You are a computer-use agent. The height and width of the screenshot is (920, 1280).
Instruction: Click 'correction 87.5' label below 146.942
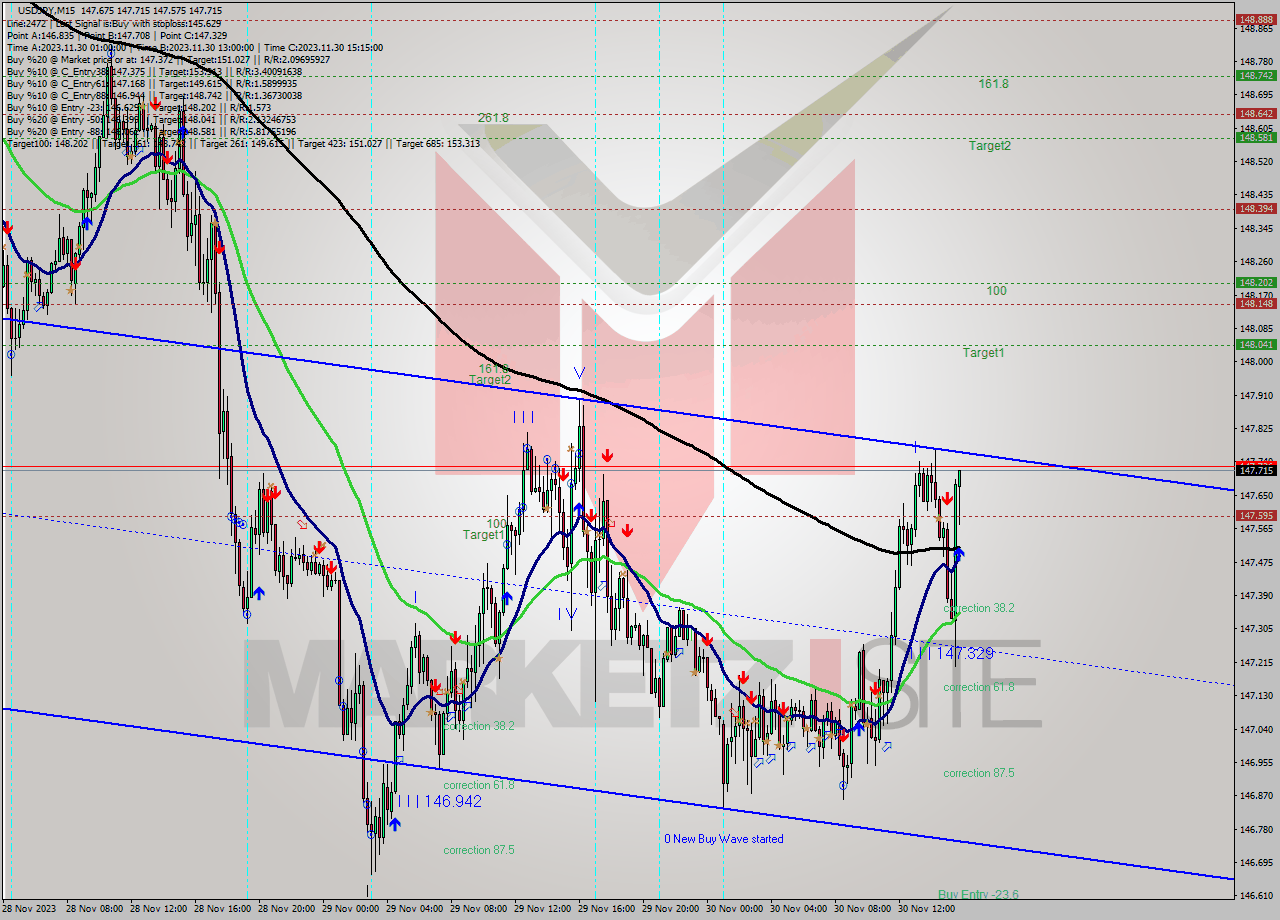[479, 850]
